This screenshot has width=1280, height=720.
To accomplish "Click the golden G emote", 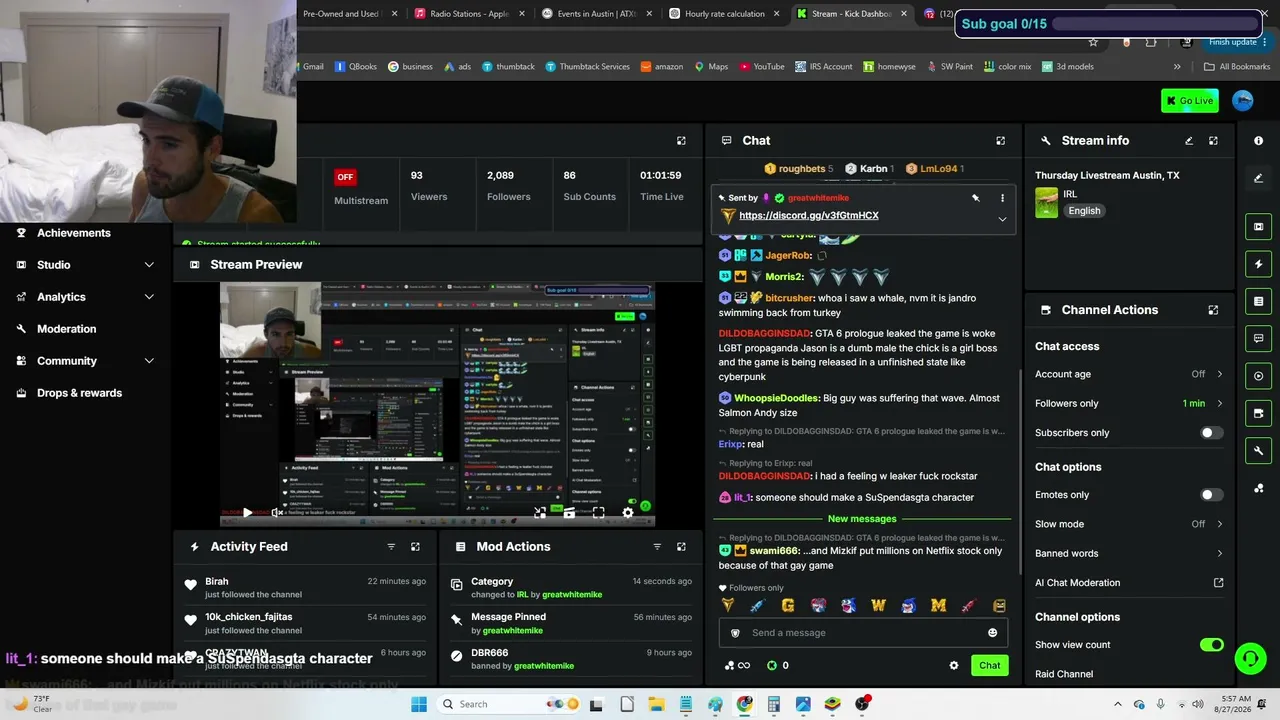I will tap(788, 606).
